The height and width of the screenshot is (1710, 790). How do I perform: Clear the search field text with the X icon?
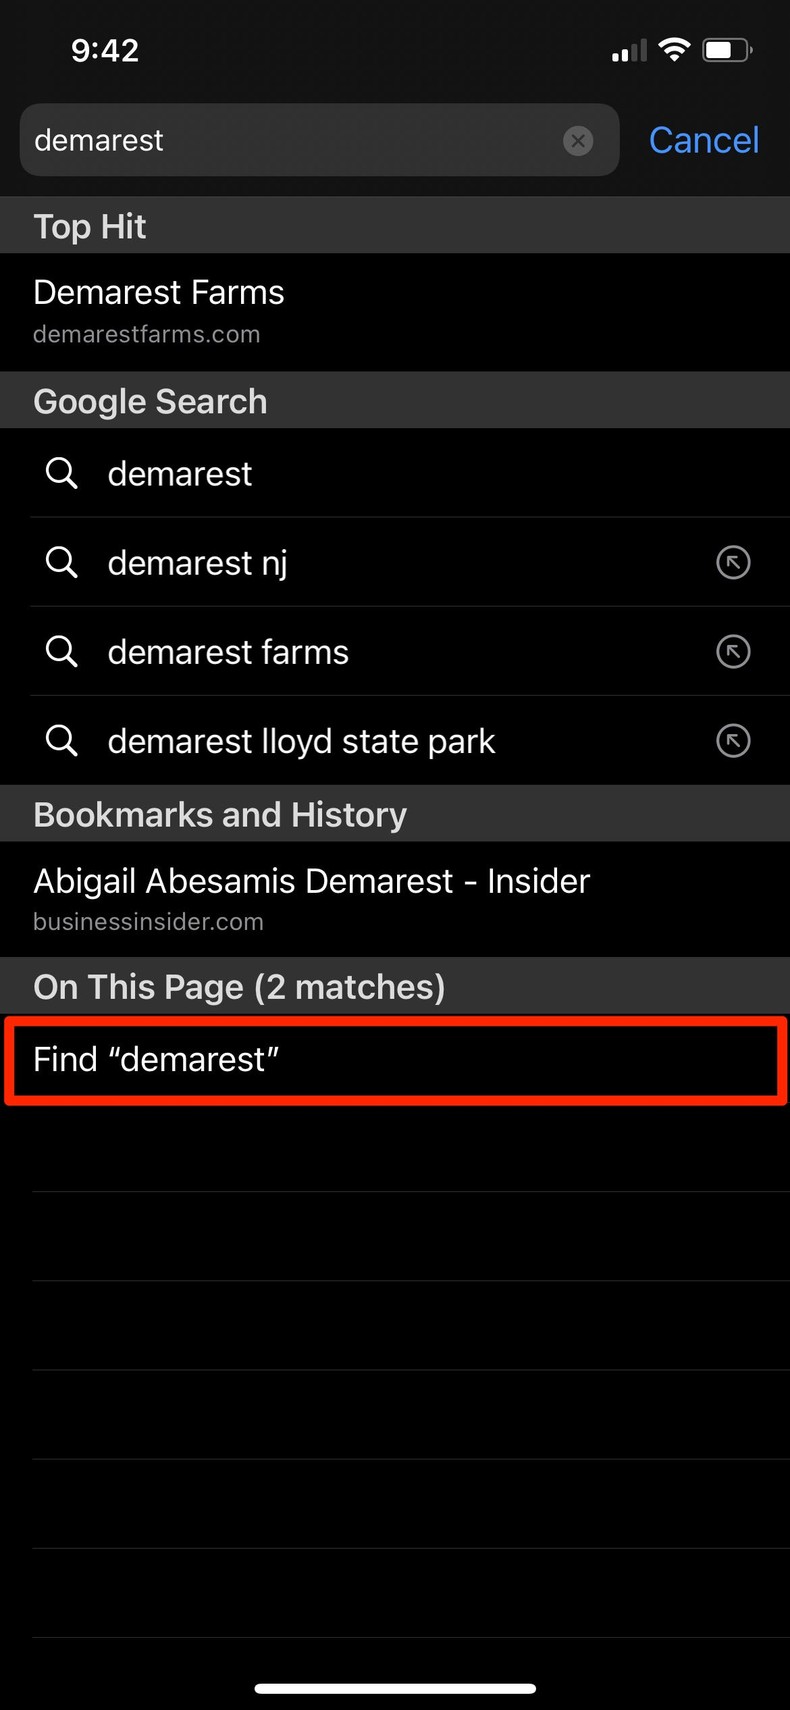578,141
